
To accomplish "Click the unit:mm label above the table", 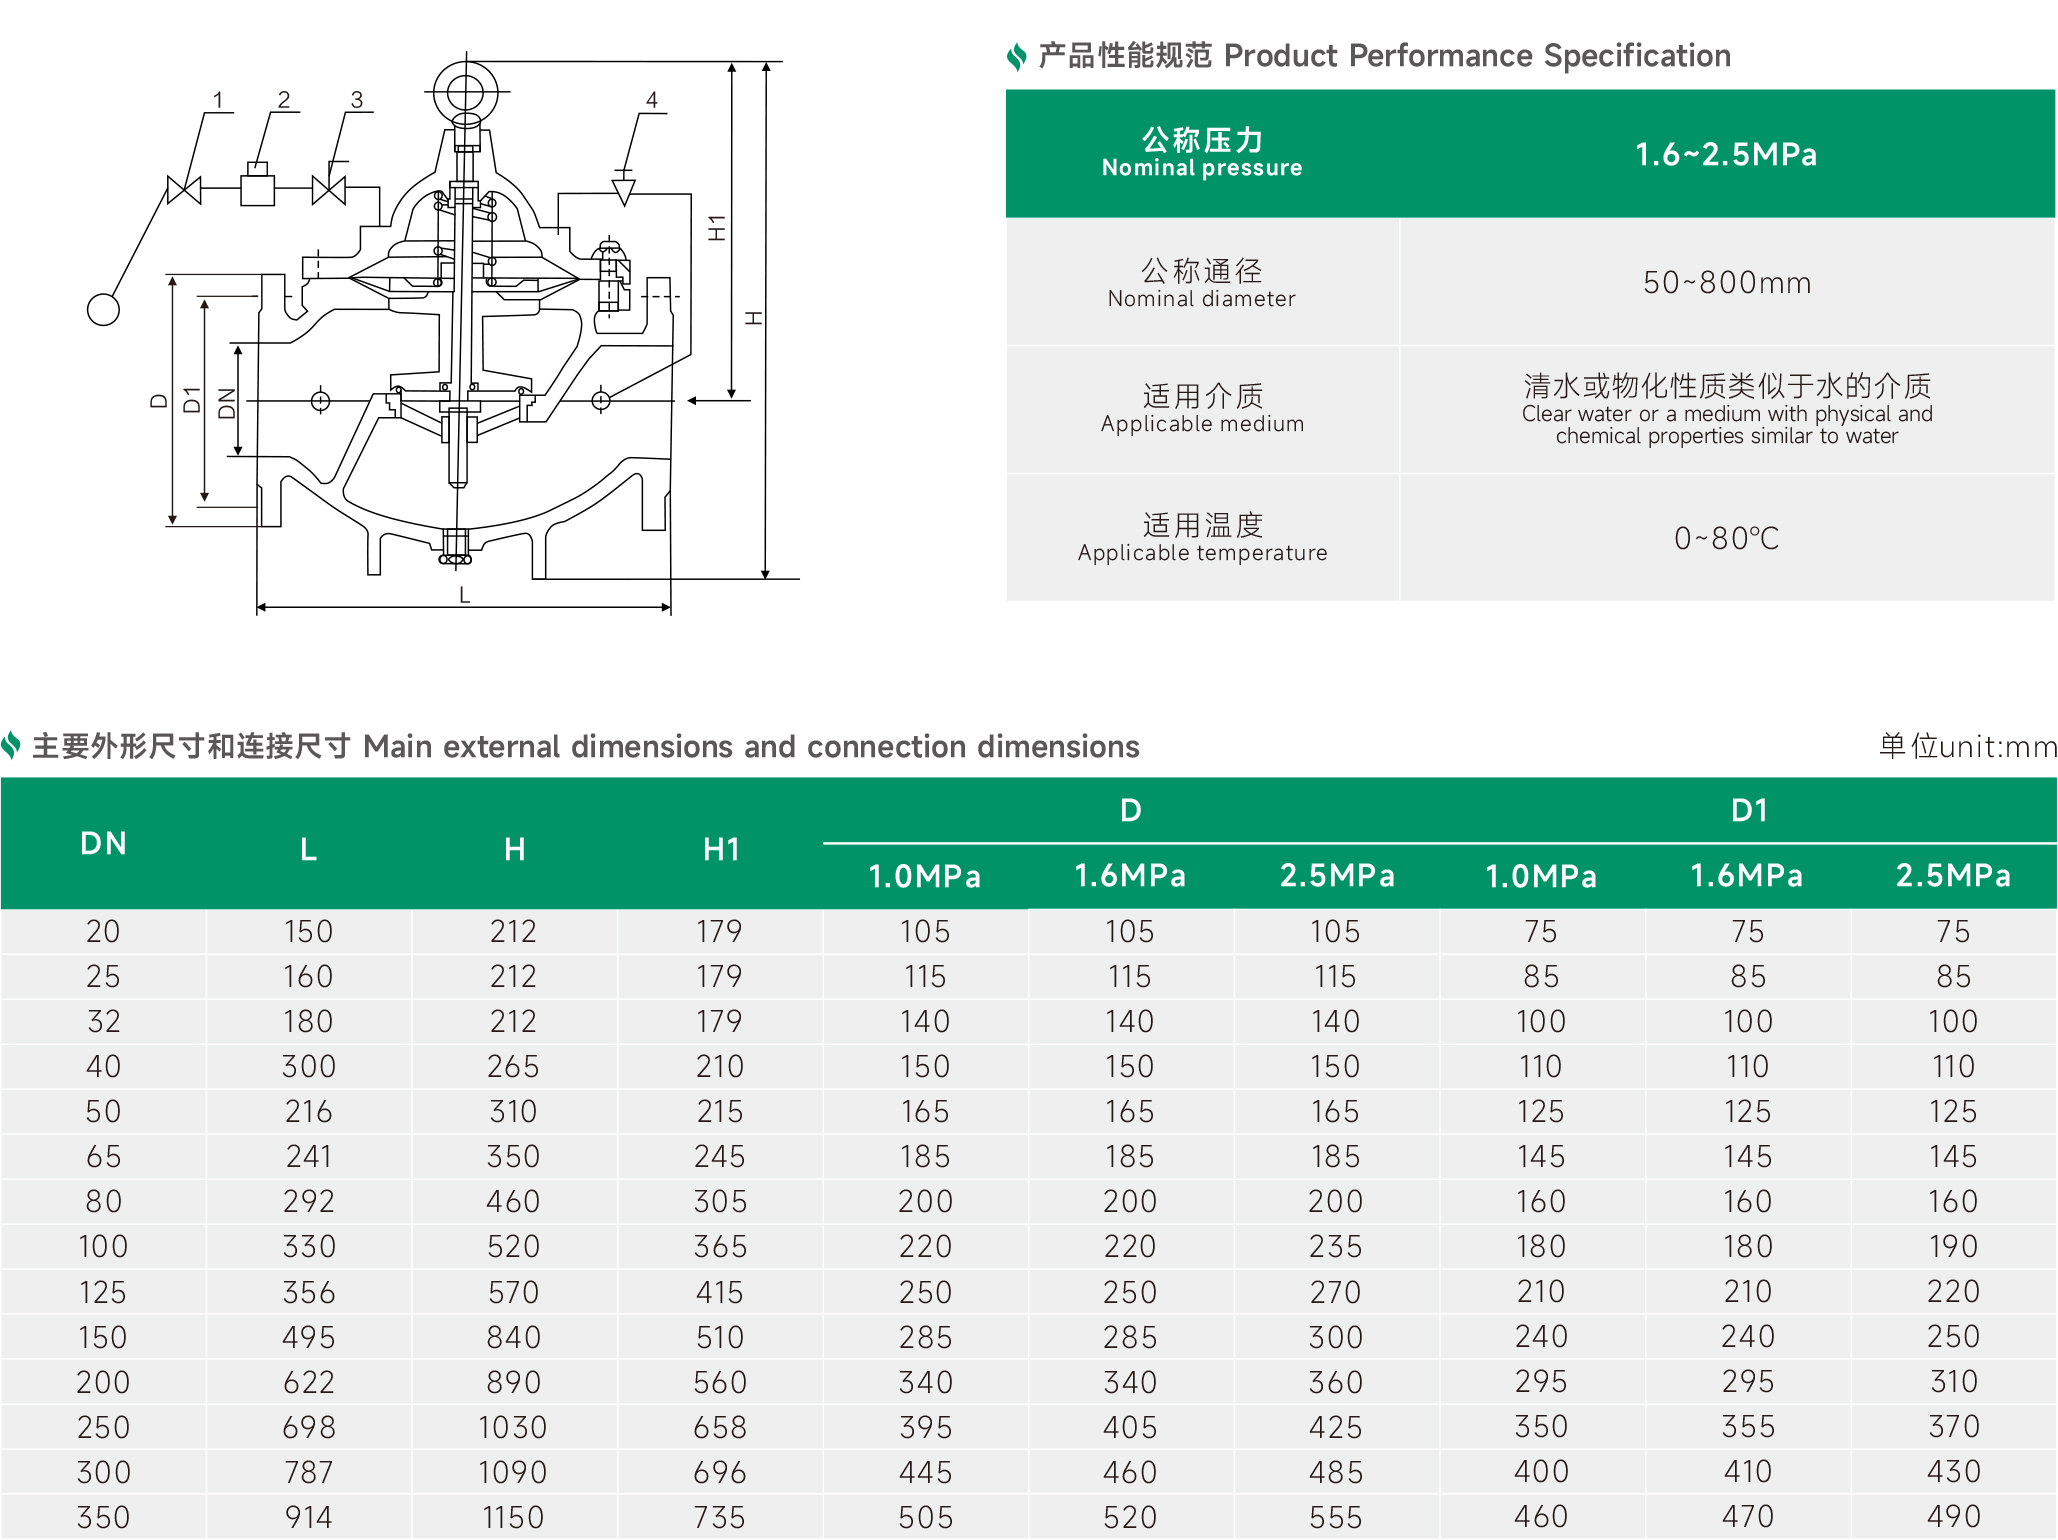I will pos(1966,746).
